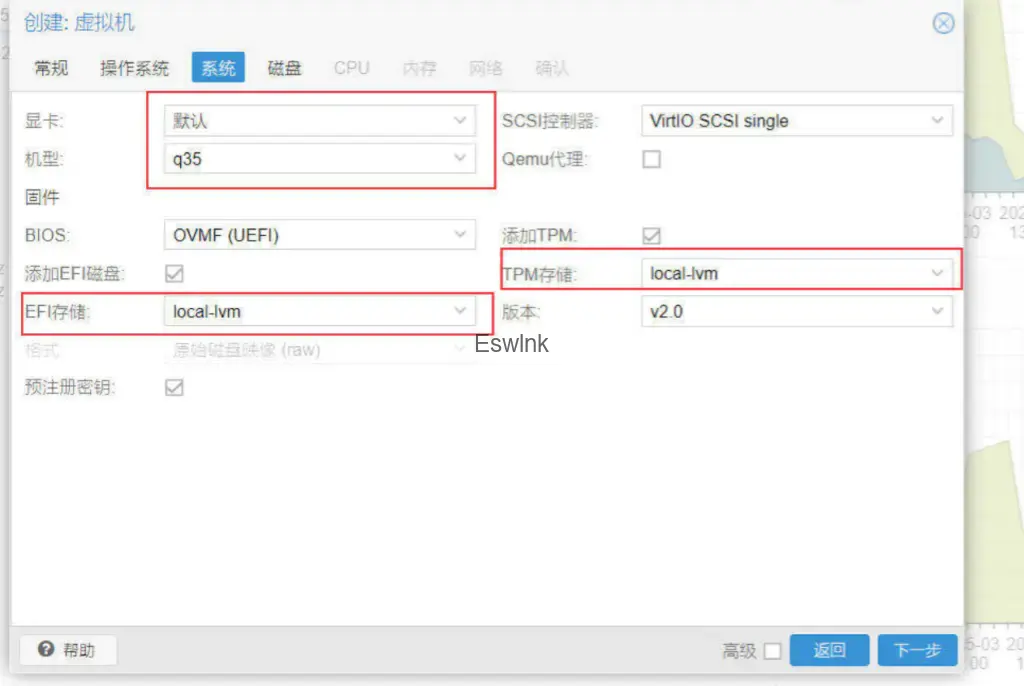Viewport: 1024px width, 686px height.
Task: Click the 返回 back button
Action: pyautogui.click(x=829, y=651)
